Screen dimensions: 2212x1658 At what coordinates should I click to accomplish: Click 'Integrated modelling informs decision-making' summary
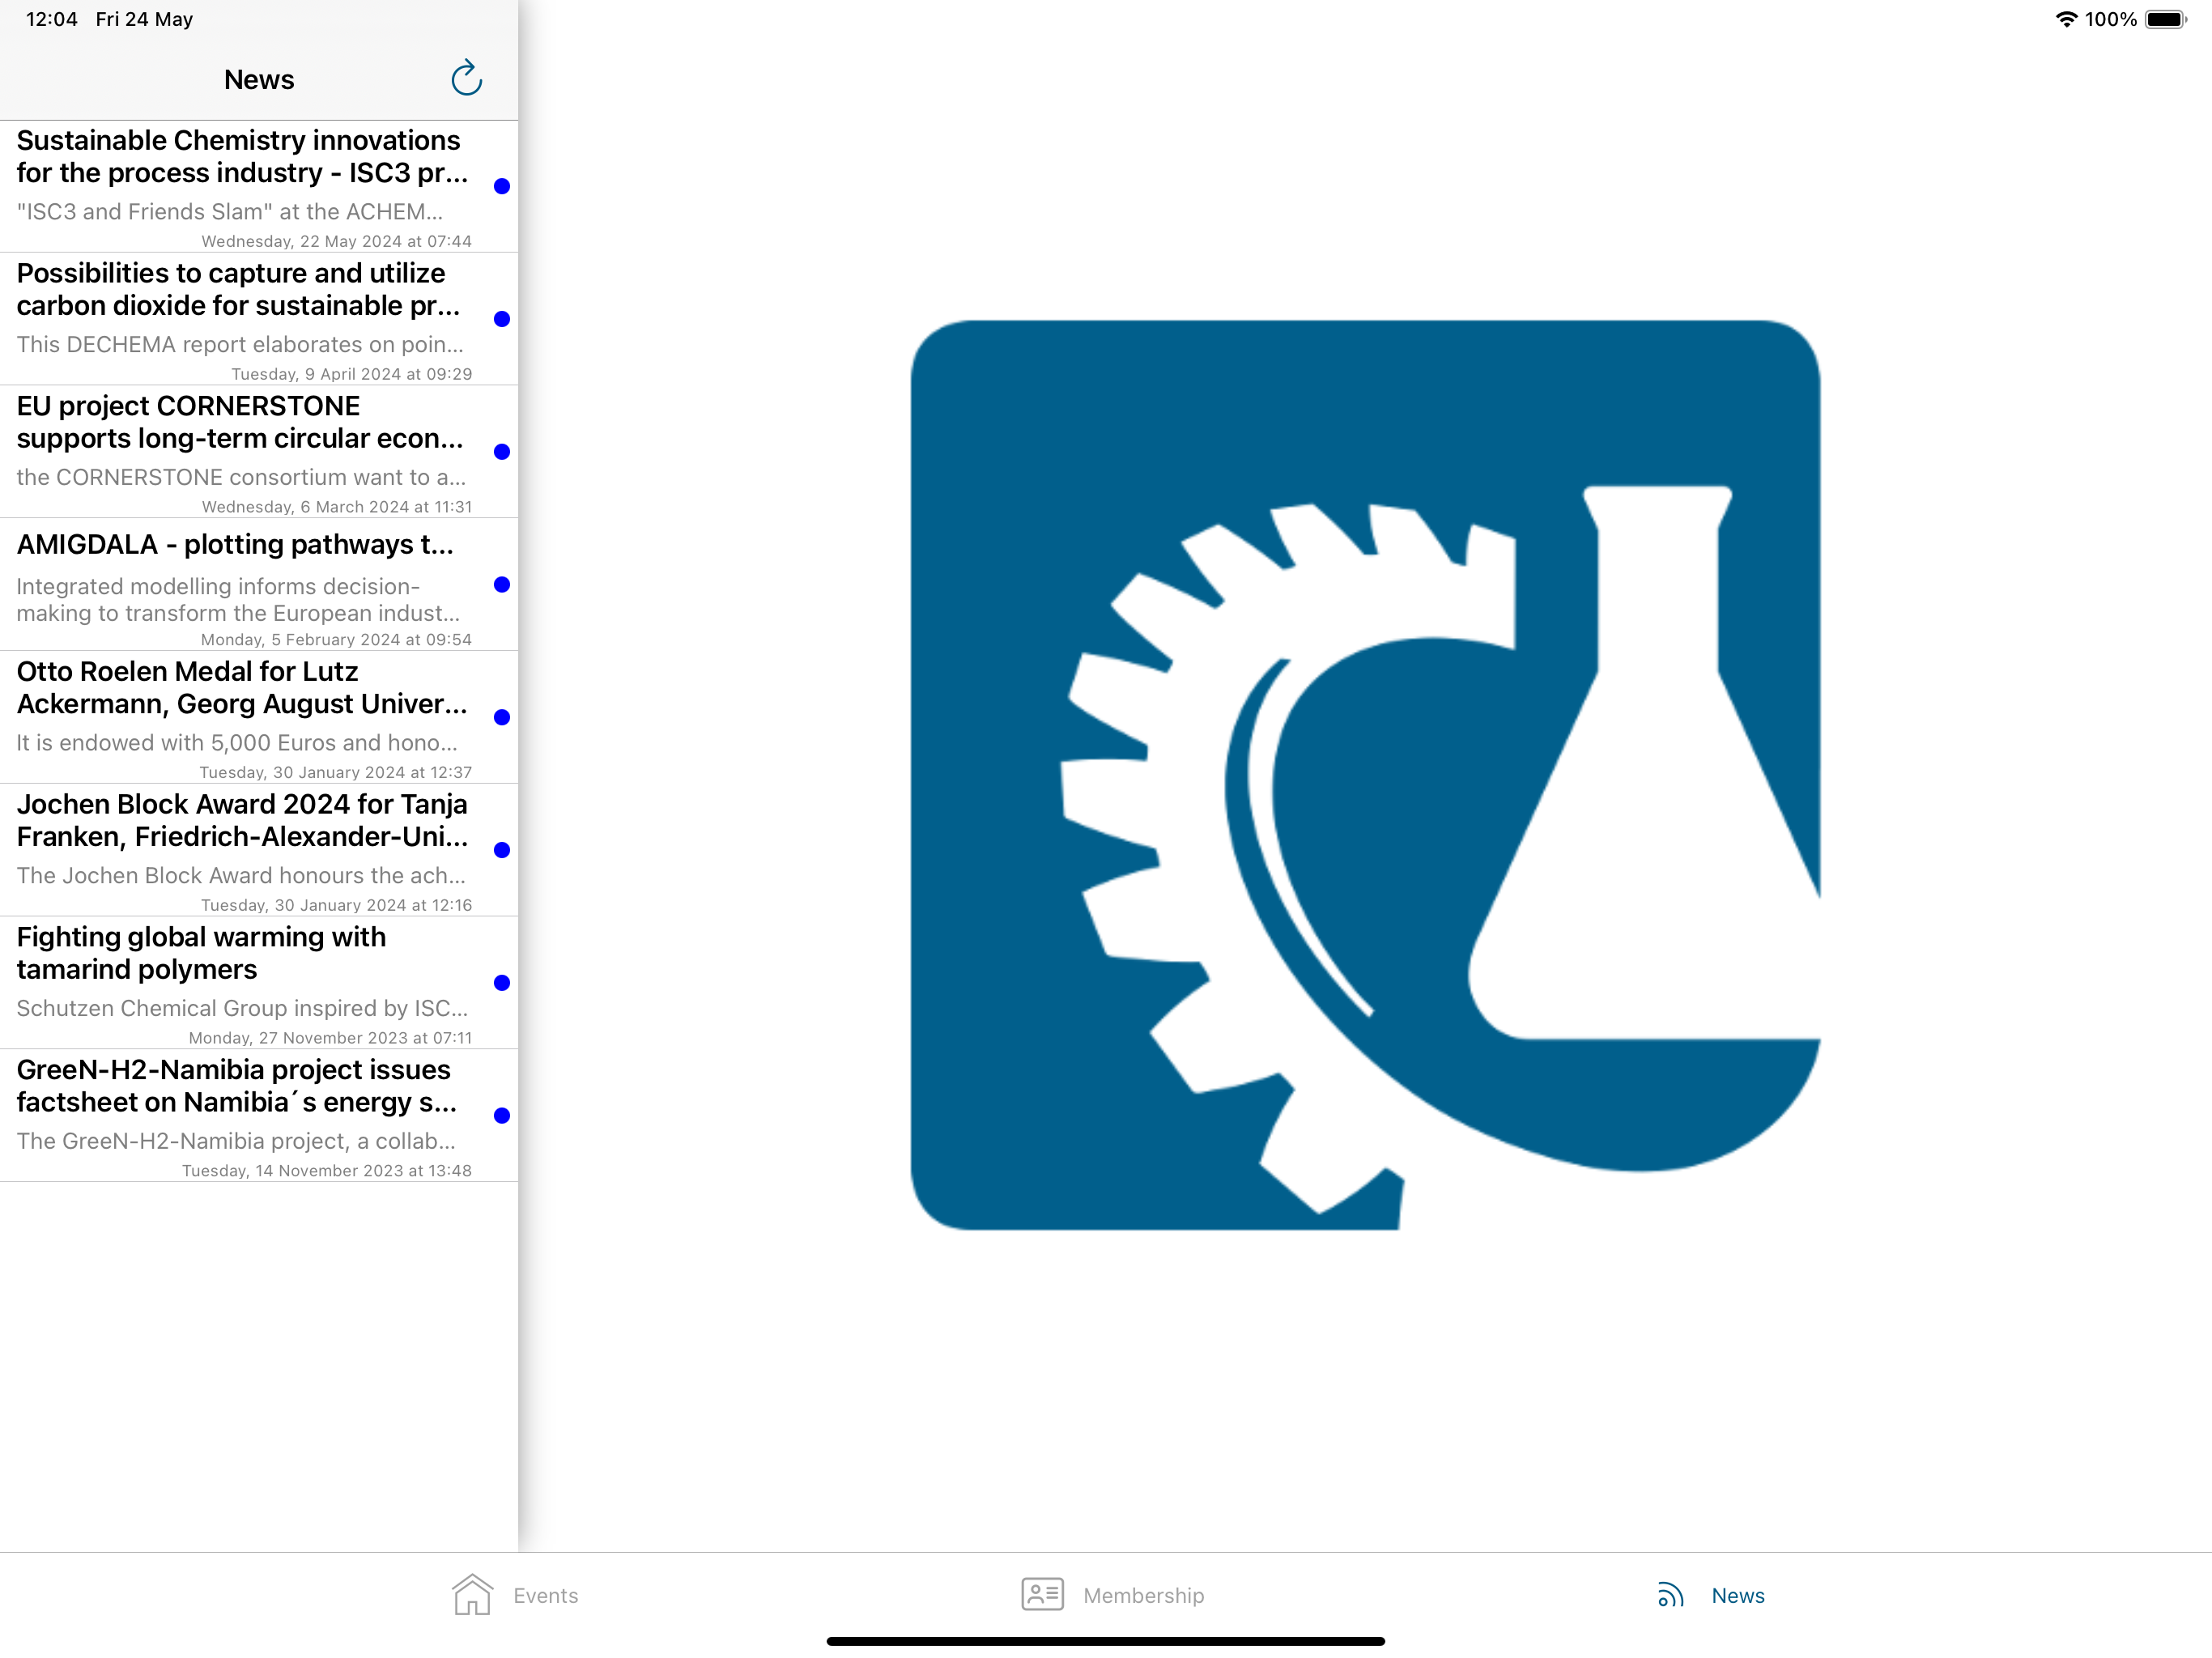tap(238, 600)
